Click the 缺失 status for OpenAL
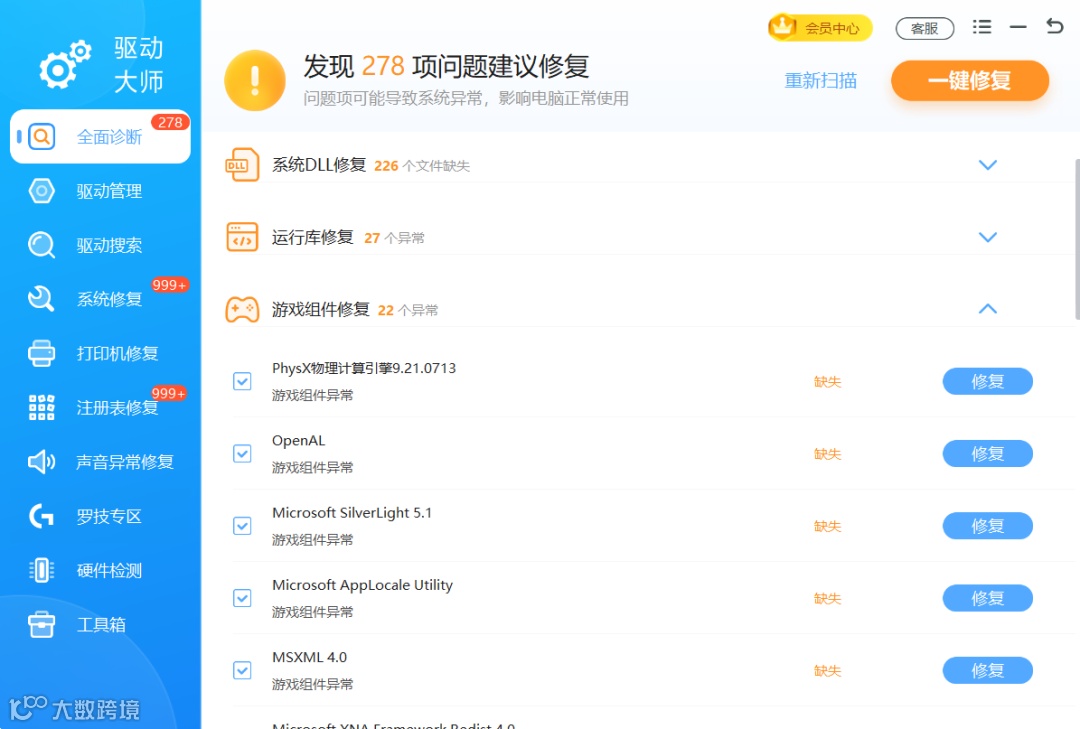 827,454
